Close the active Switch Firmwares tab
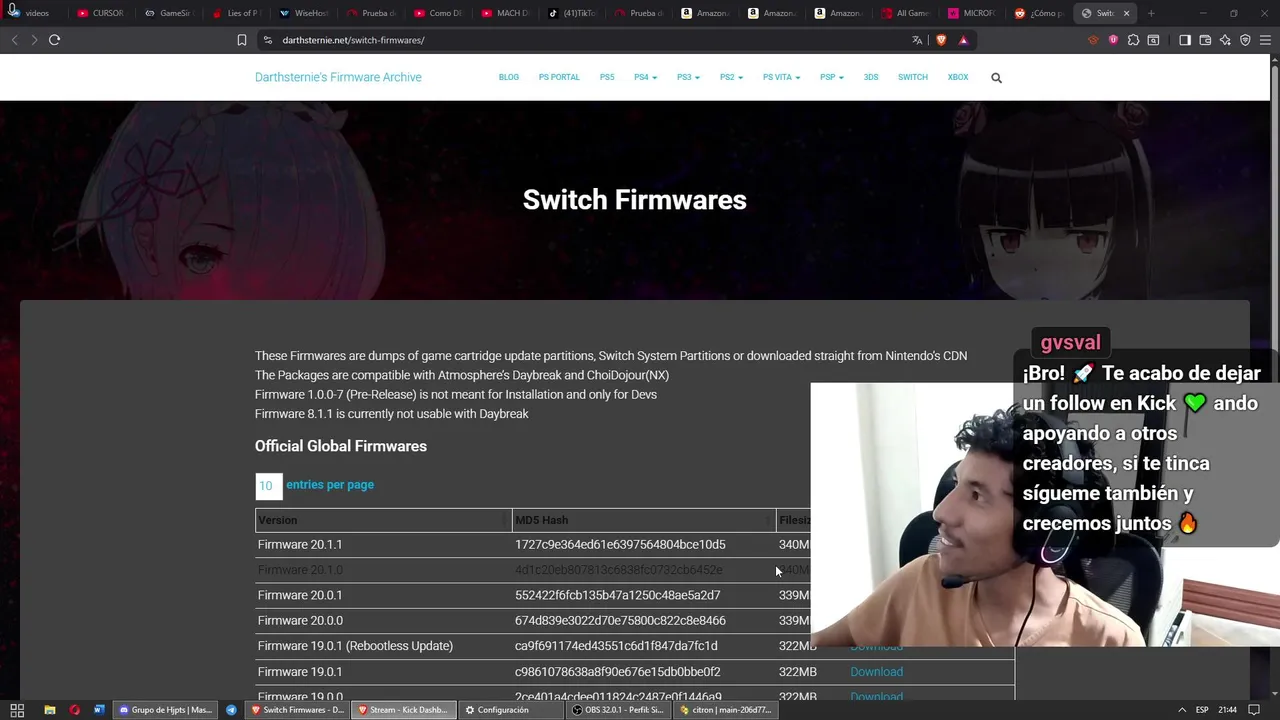Screen dimensions: 1280x720 tap(1126, 13)
